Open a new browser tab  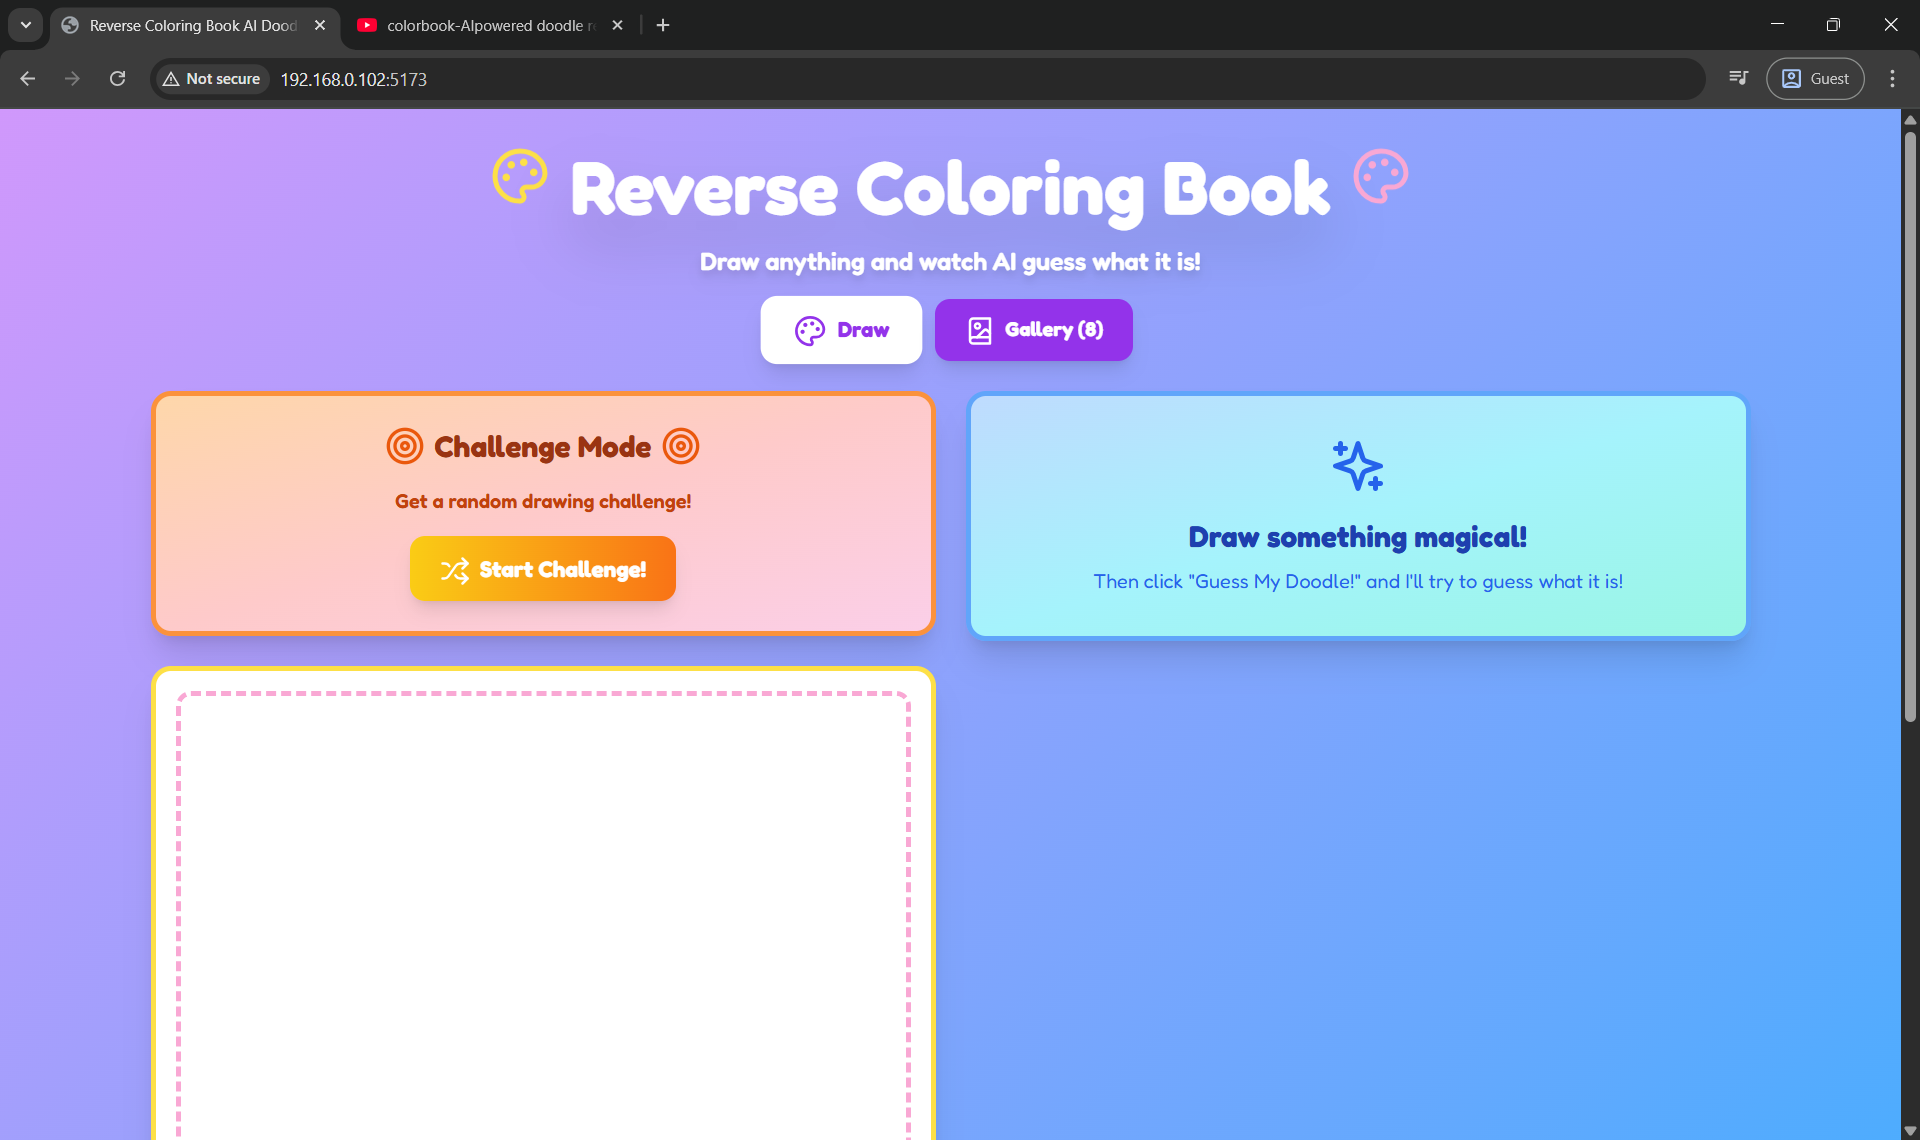[x=663, y=25]
